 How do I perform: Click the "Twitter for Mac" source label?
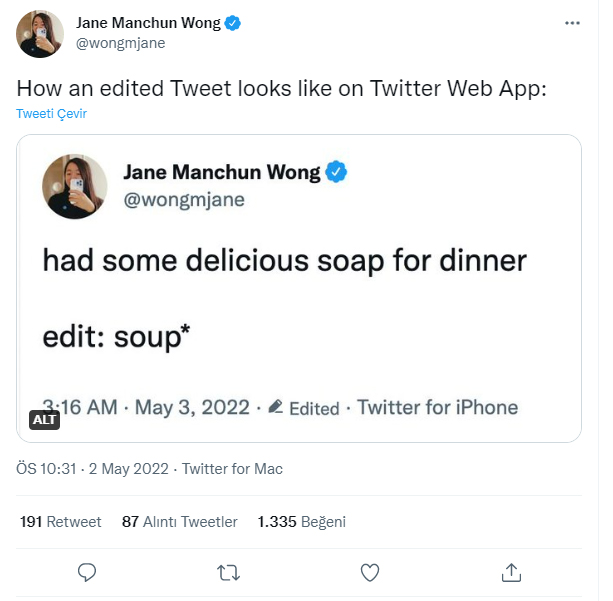point(232,469)
